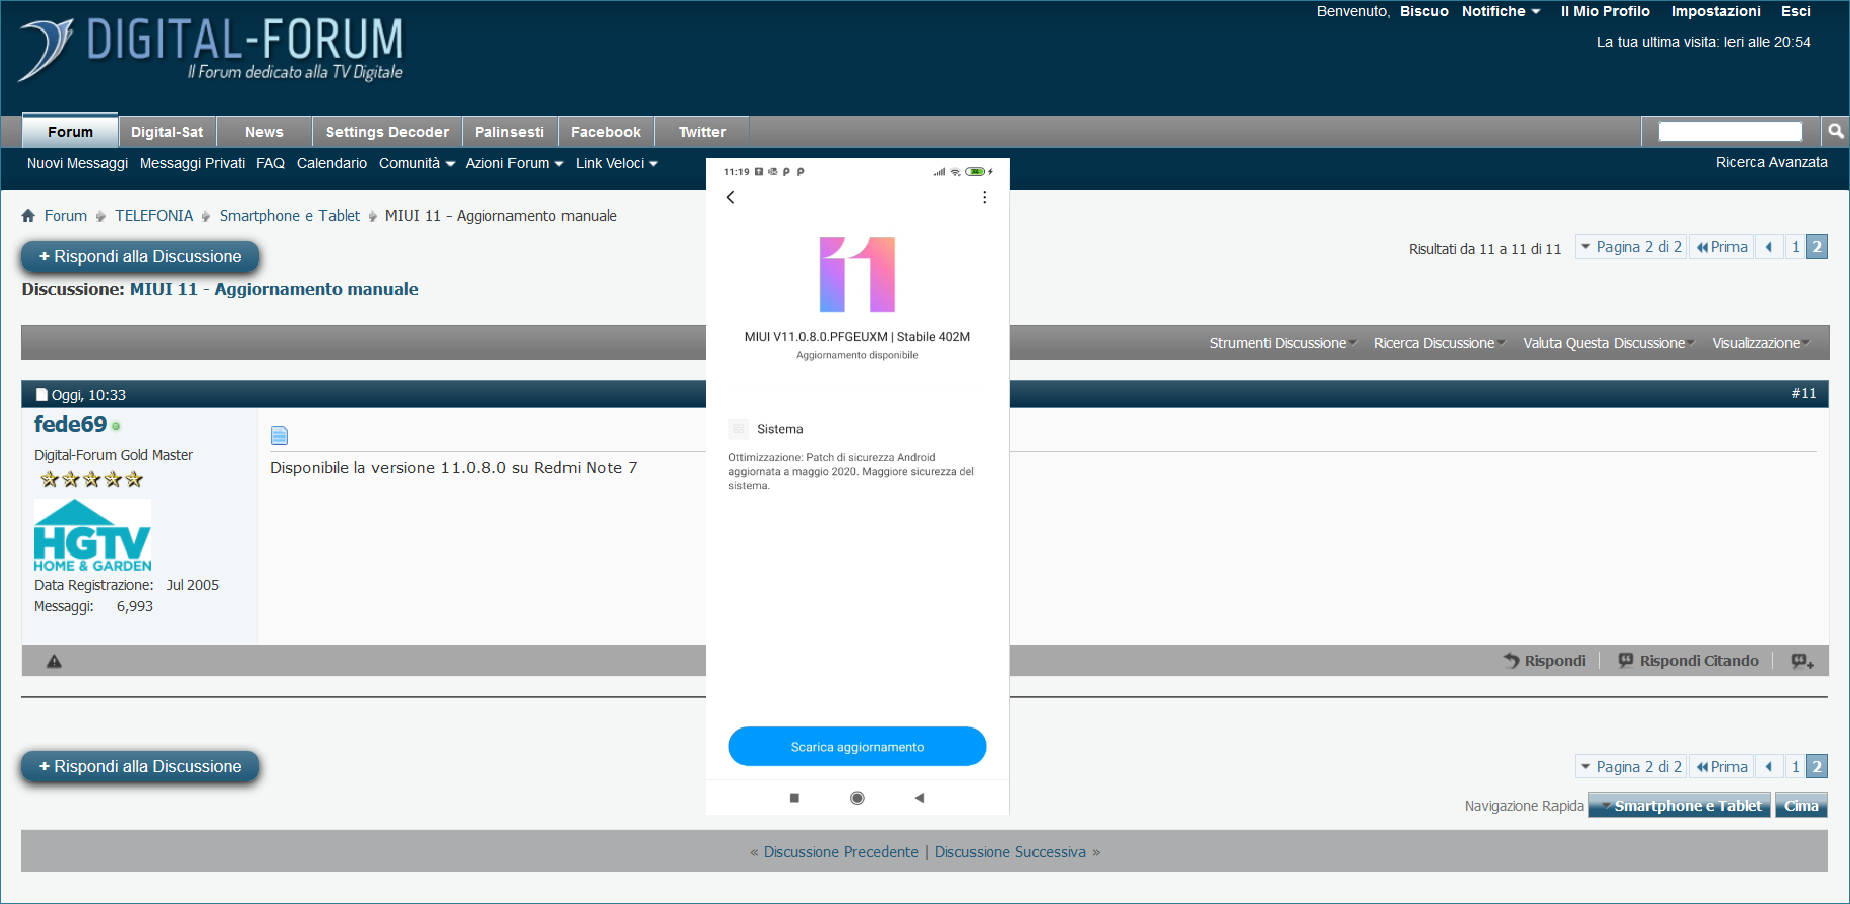Click the post document icon above message
The width and height of the screenshot is (1850, 904).
click(x=279, y=435)
